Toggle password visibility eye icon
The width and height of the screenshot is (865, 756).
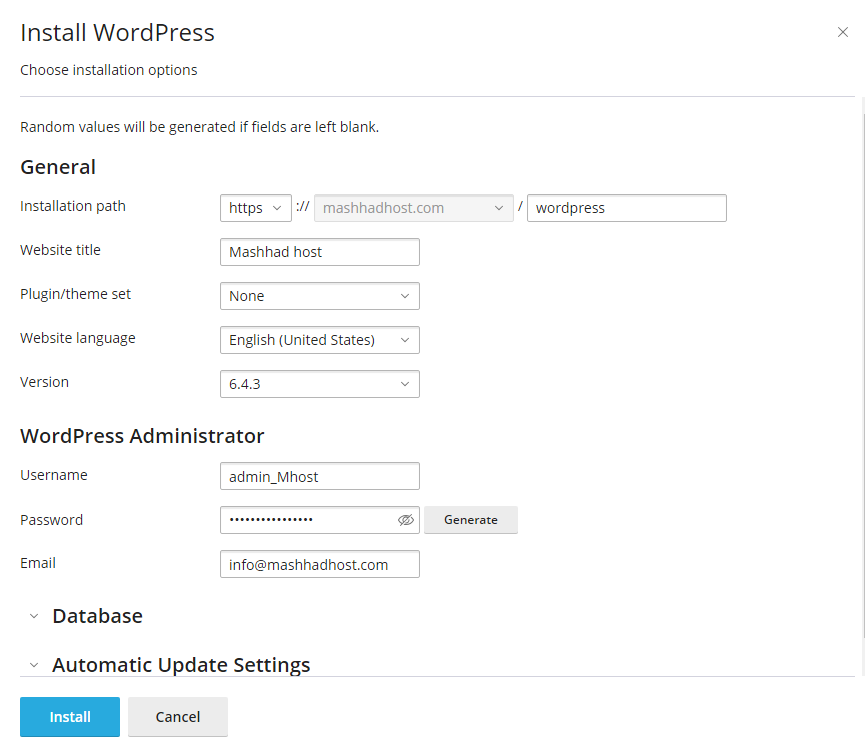(405, 520)
